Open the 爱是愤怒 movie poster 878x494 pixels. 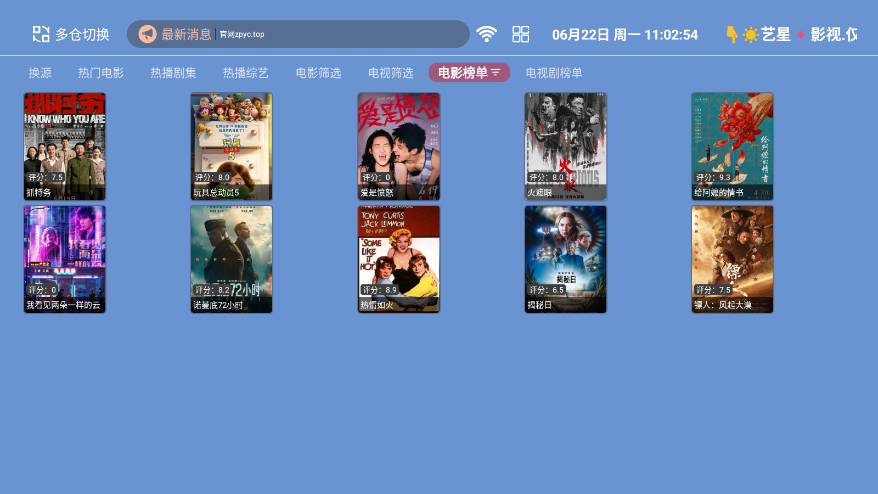click(x=399, y=146)
